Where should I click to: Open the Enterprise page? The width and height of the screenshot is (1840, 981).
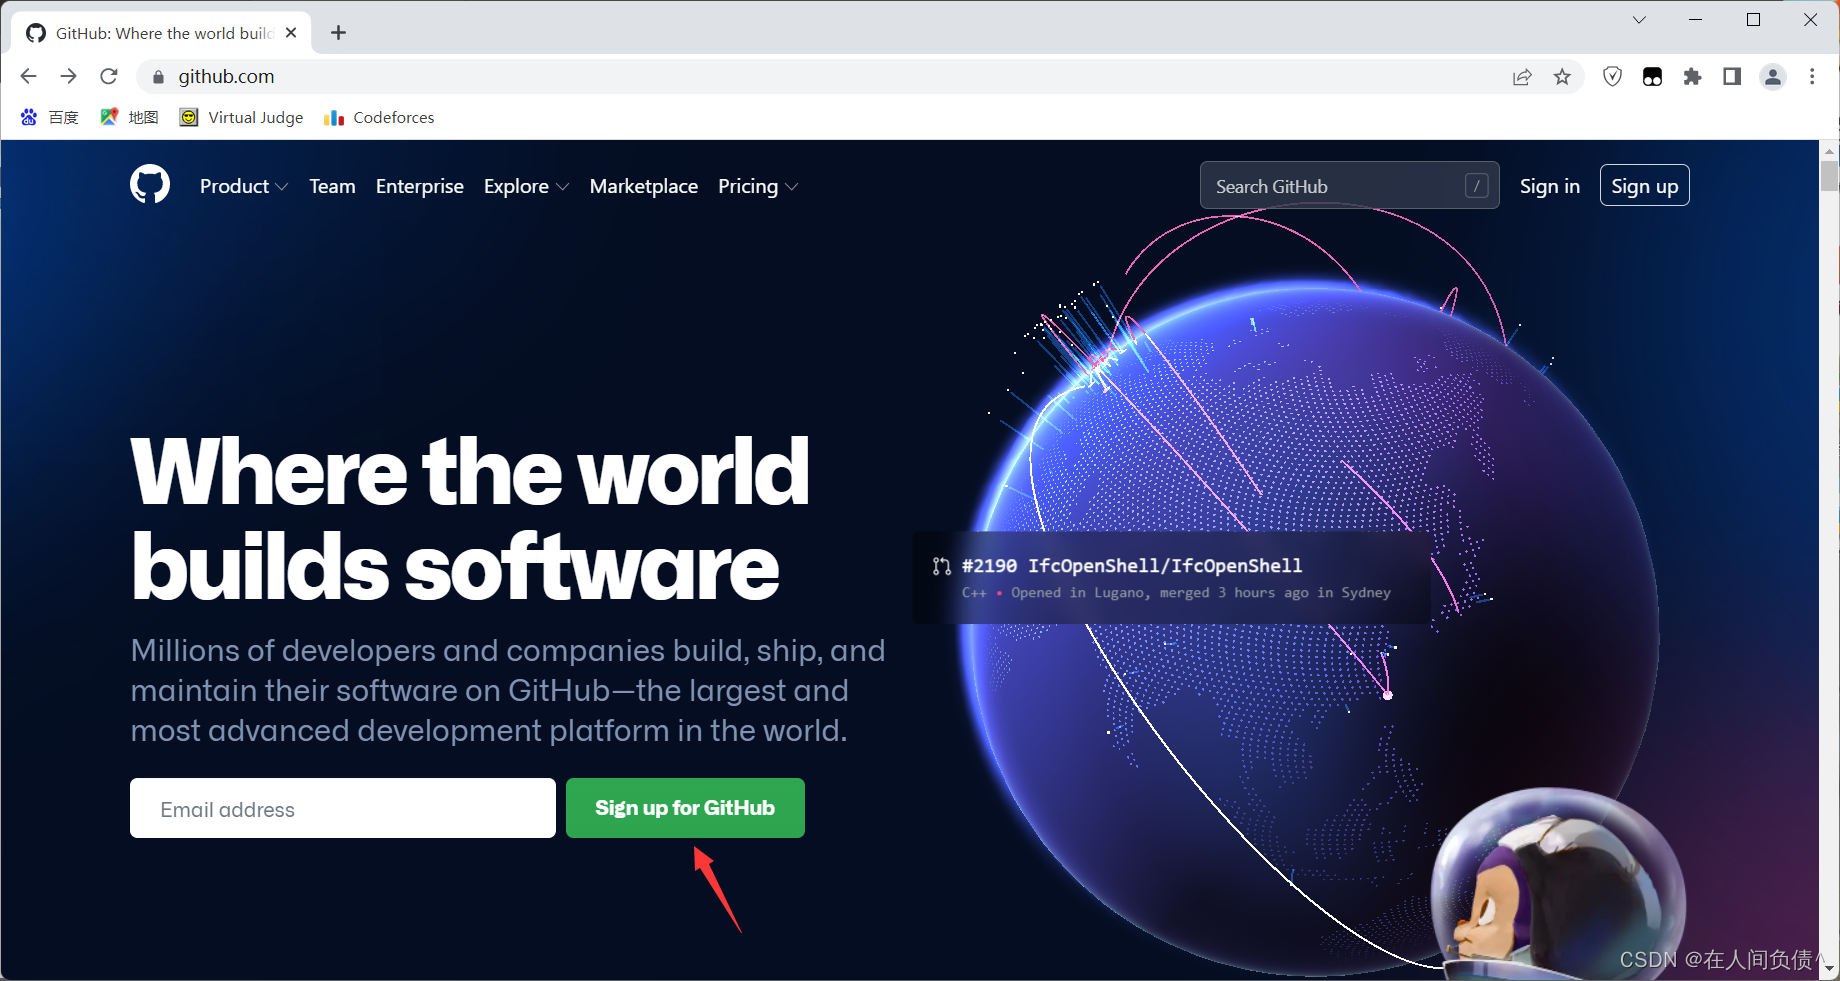pyautogui.click(x=419, y=186)
